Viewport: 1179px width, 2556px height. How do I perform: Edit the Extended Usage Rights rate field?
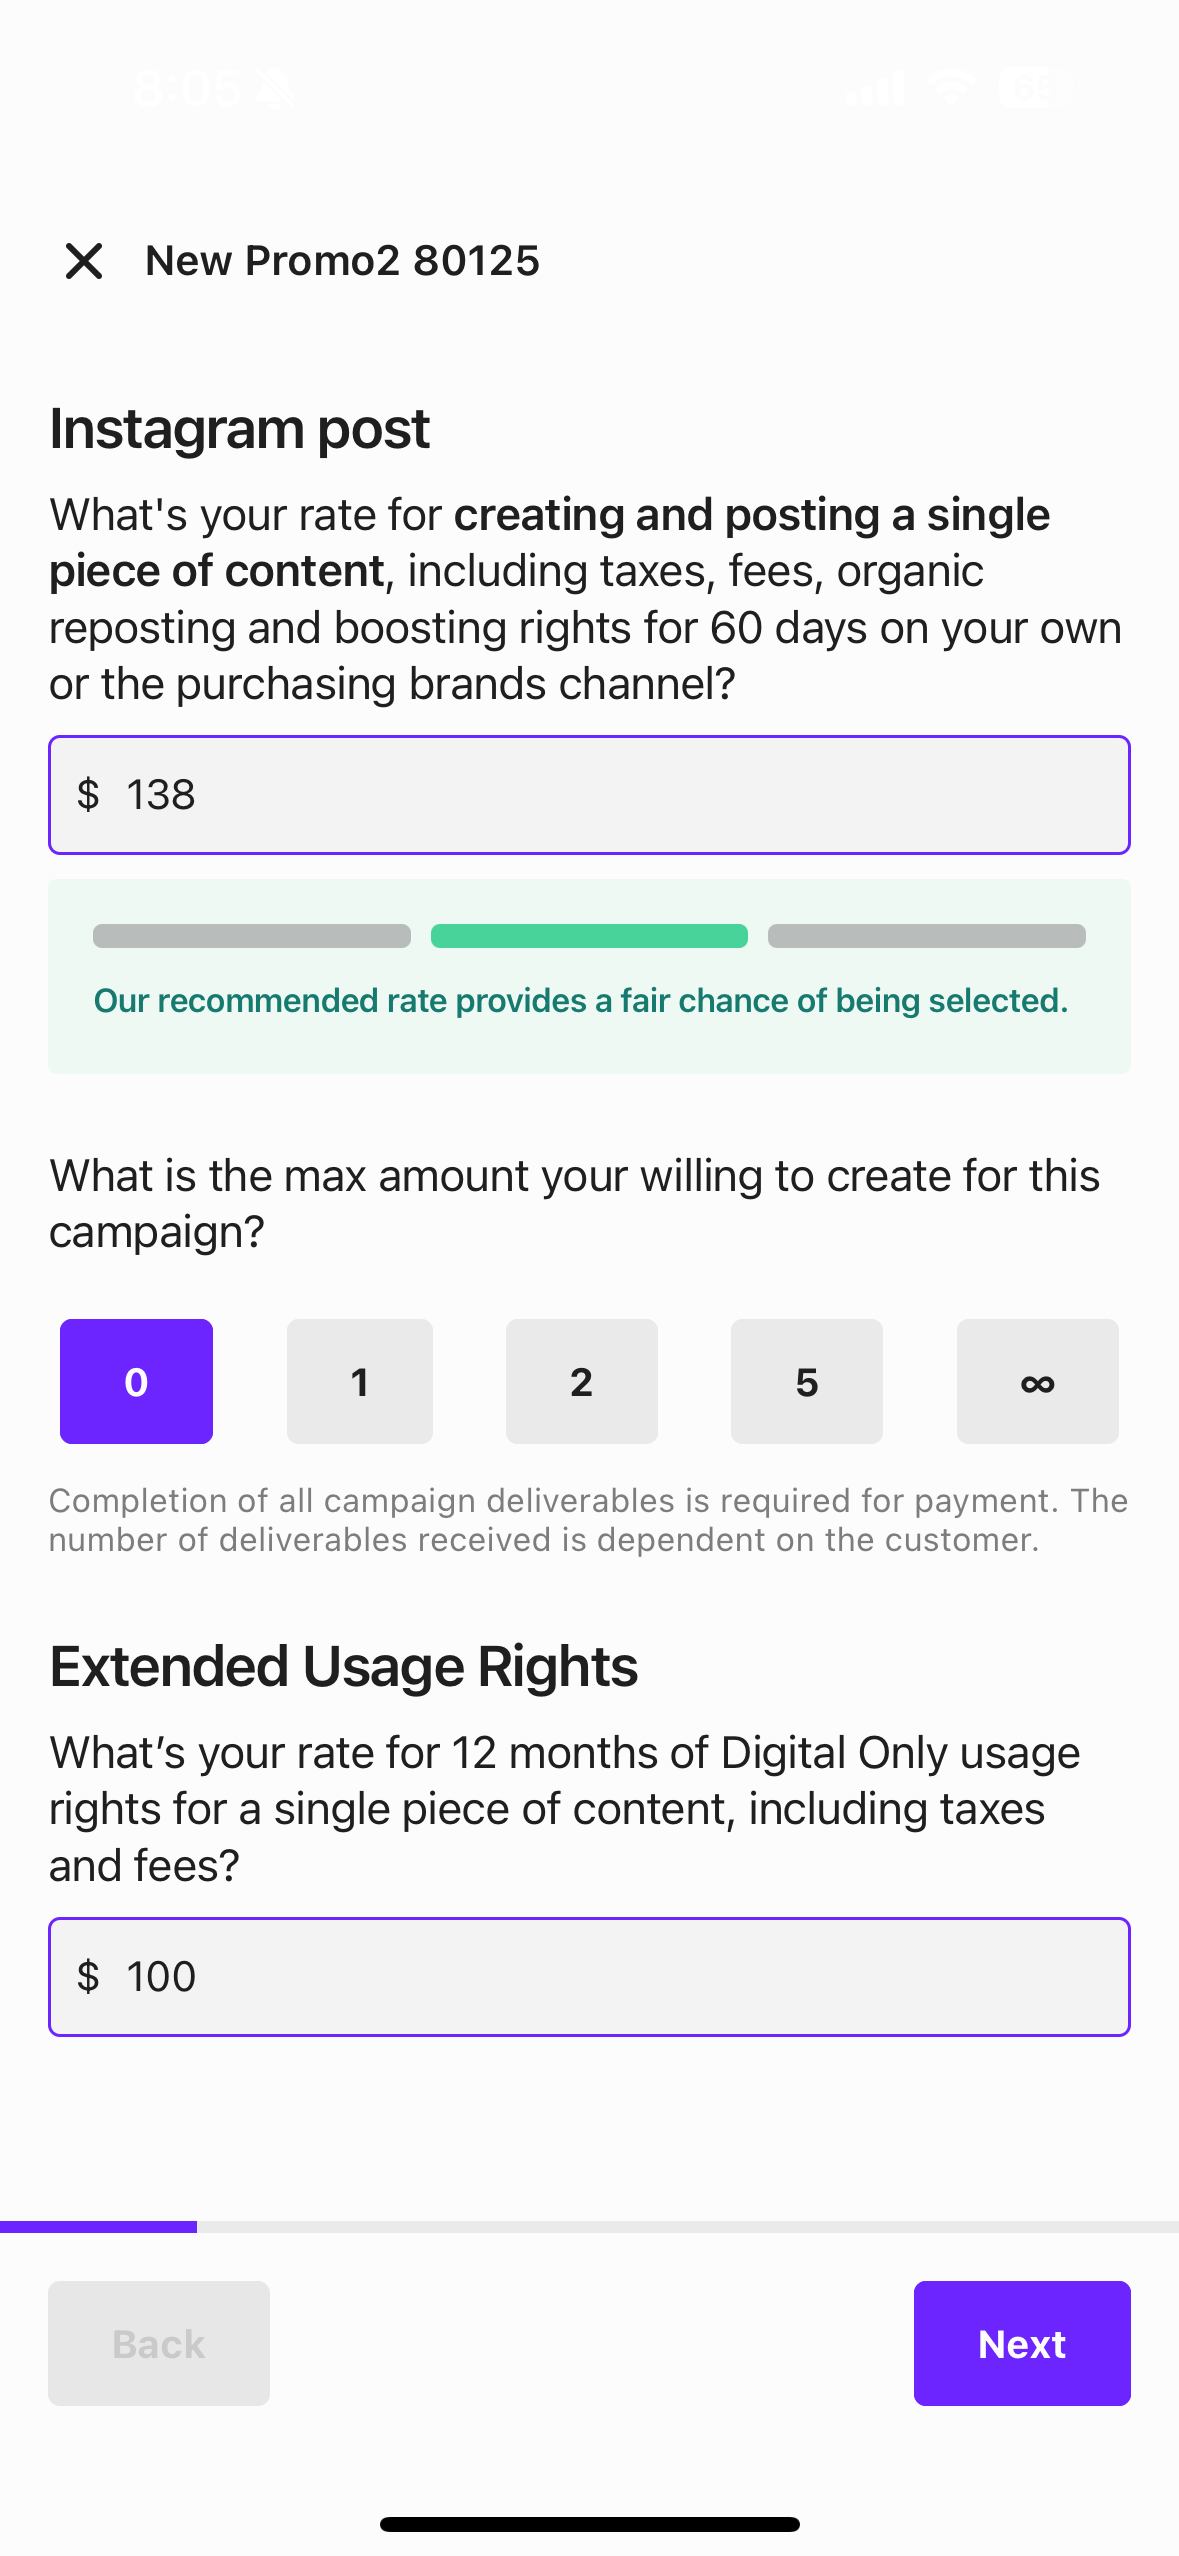(589, 1977)
